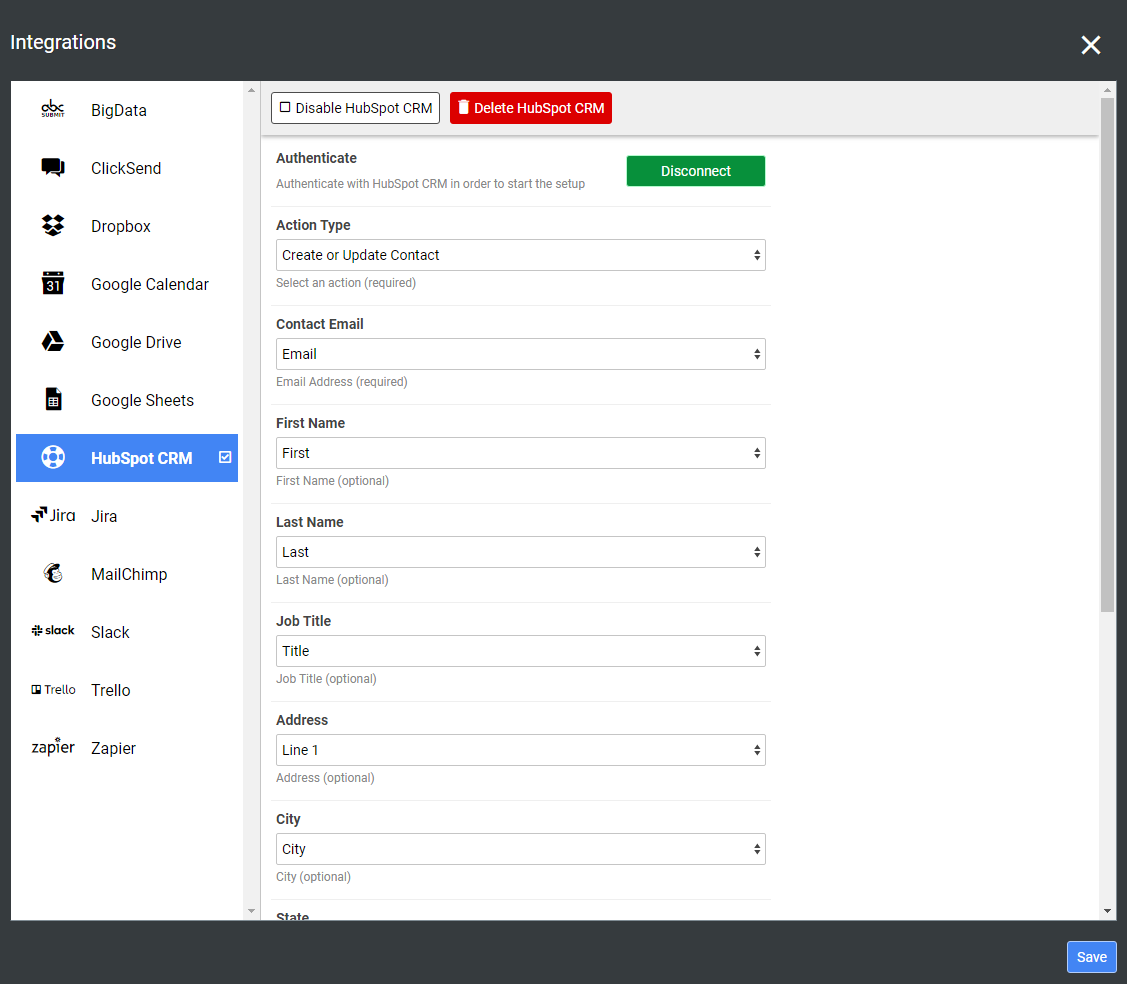Click the sidebar list scroll up arrow
This screenshot has width=1127, height=984.
251,90
